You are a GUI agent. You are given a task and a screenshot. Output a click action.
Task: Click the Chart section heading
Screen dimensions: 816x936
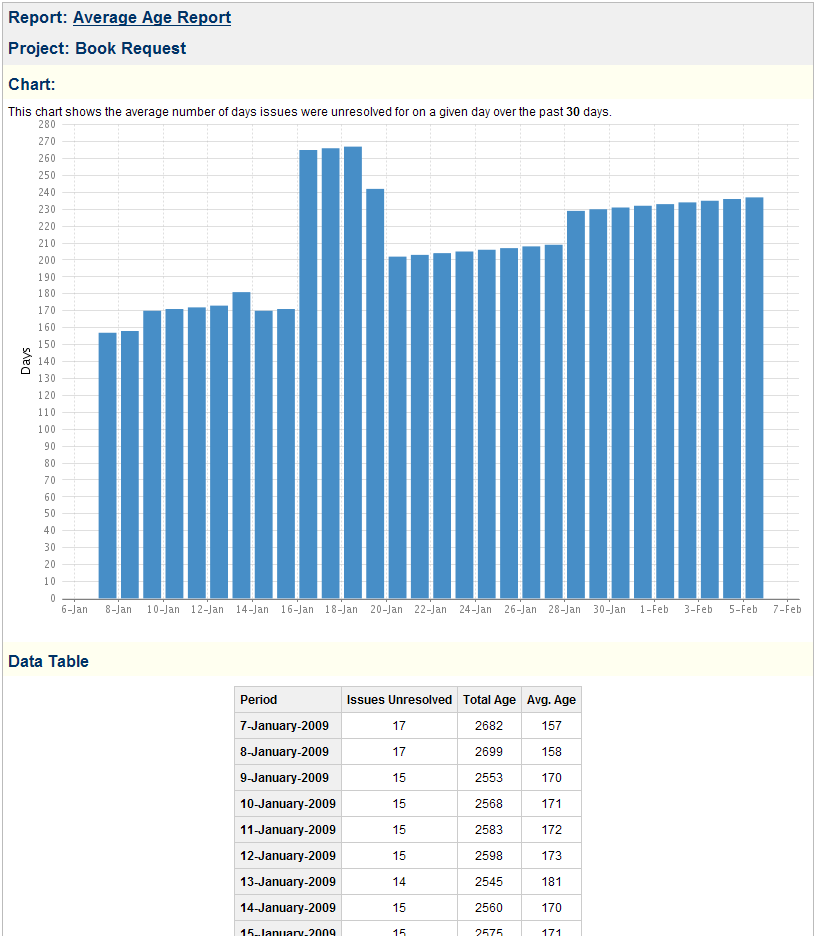click(32, 84)
